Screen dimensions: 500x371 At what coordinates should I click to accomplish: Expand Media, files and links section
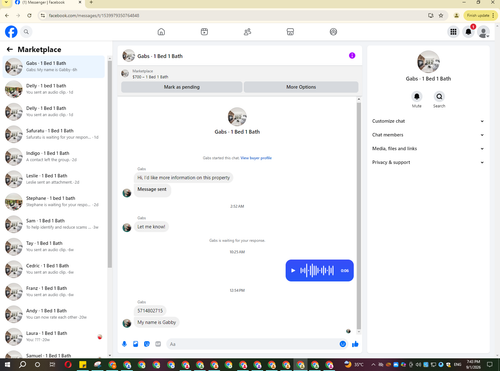[x=428, y=148]
